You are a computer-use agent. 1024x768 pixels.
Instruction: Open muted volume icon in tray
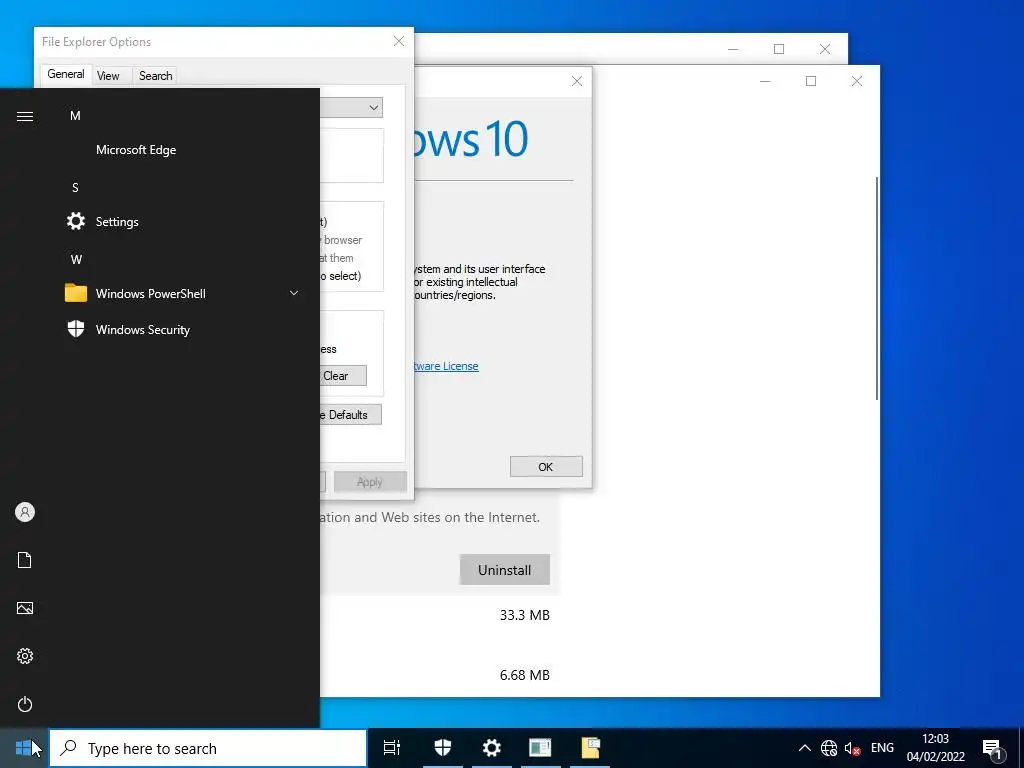[852, 748]
